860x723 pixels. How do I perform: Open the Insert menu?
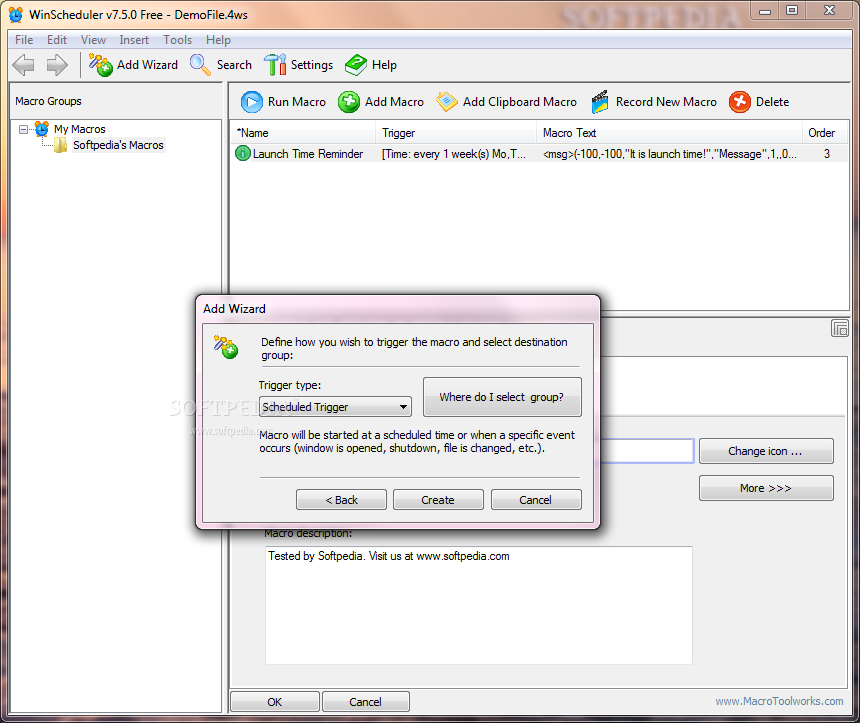(134, 40)
